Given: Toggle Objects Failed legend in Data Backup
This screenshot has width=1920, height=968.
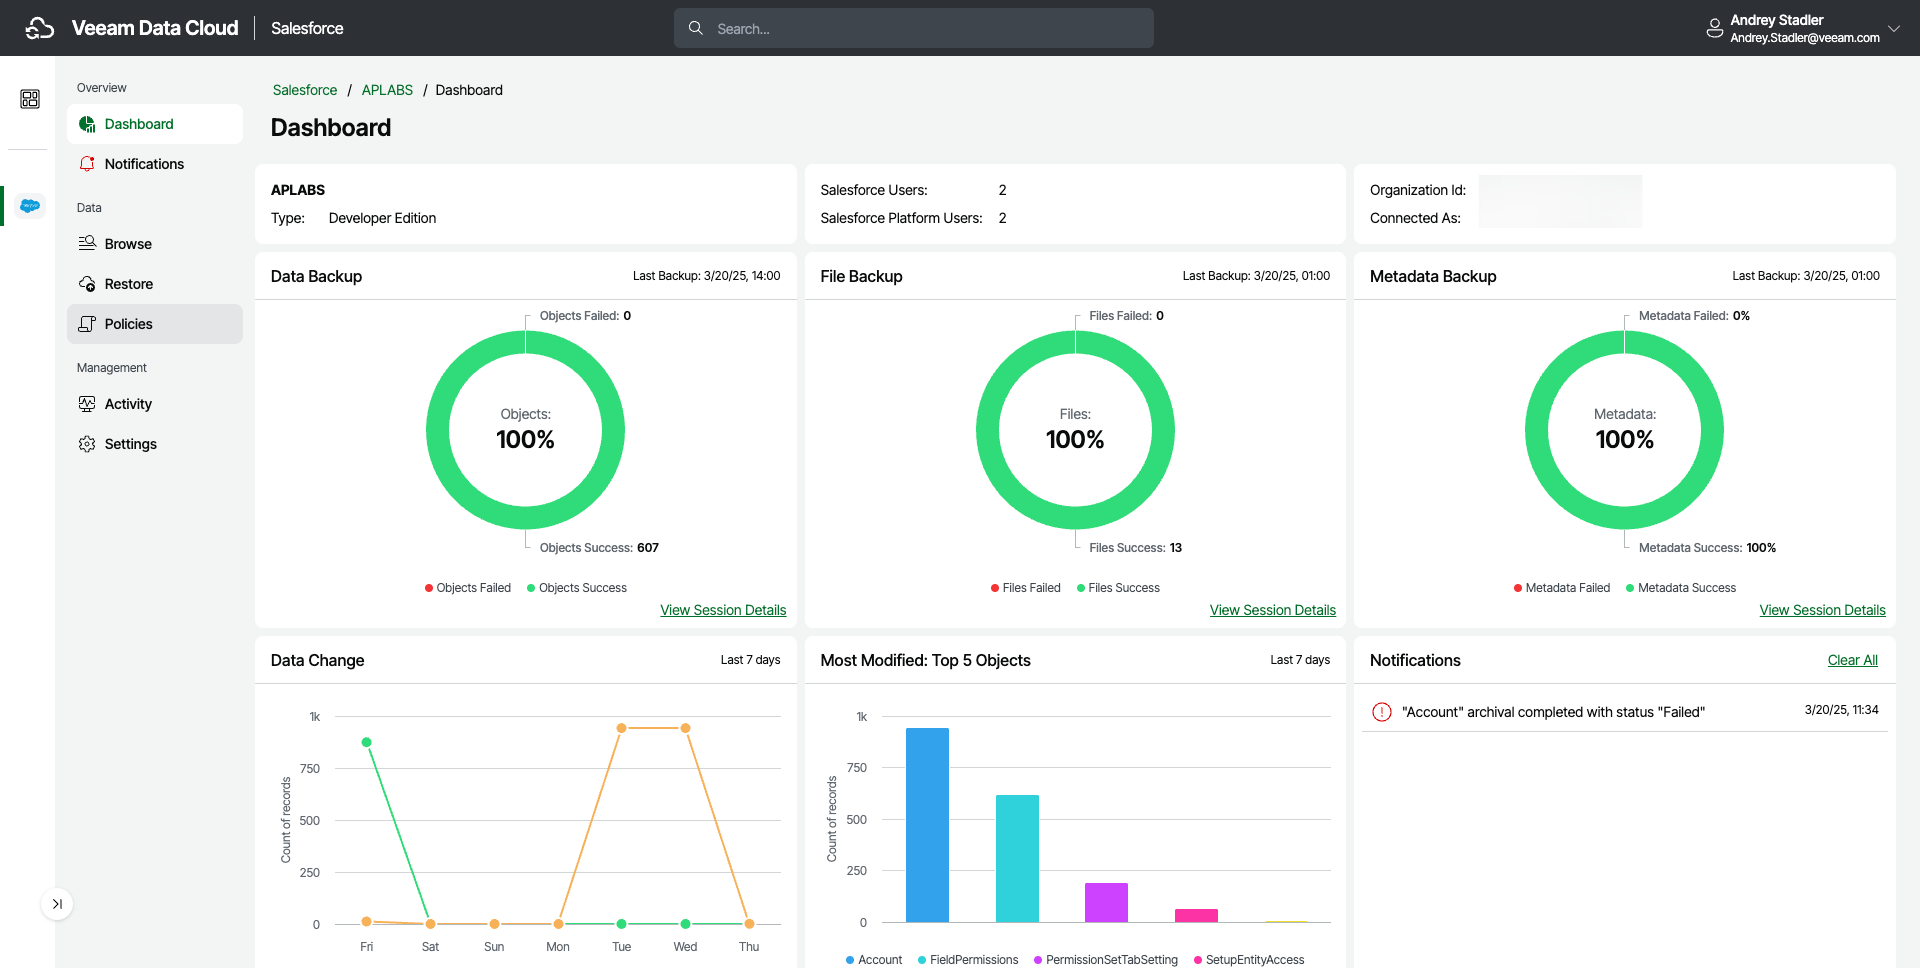Looking at the screenshot, I should point(468,588).
